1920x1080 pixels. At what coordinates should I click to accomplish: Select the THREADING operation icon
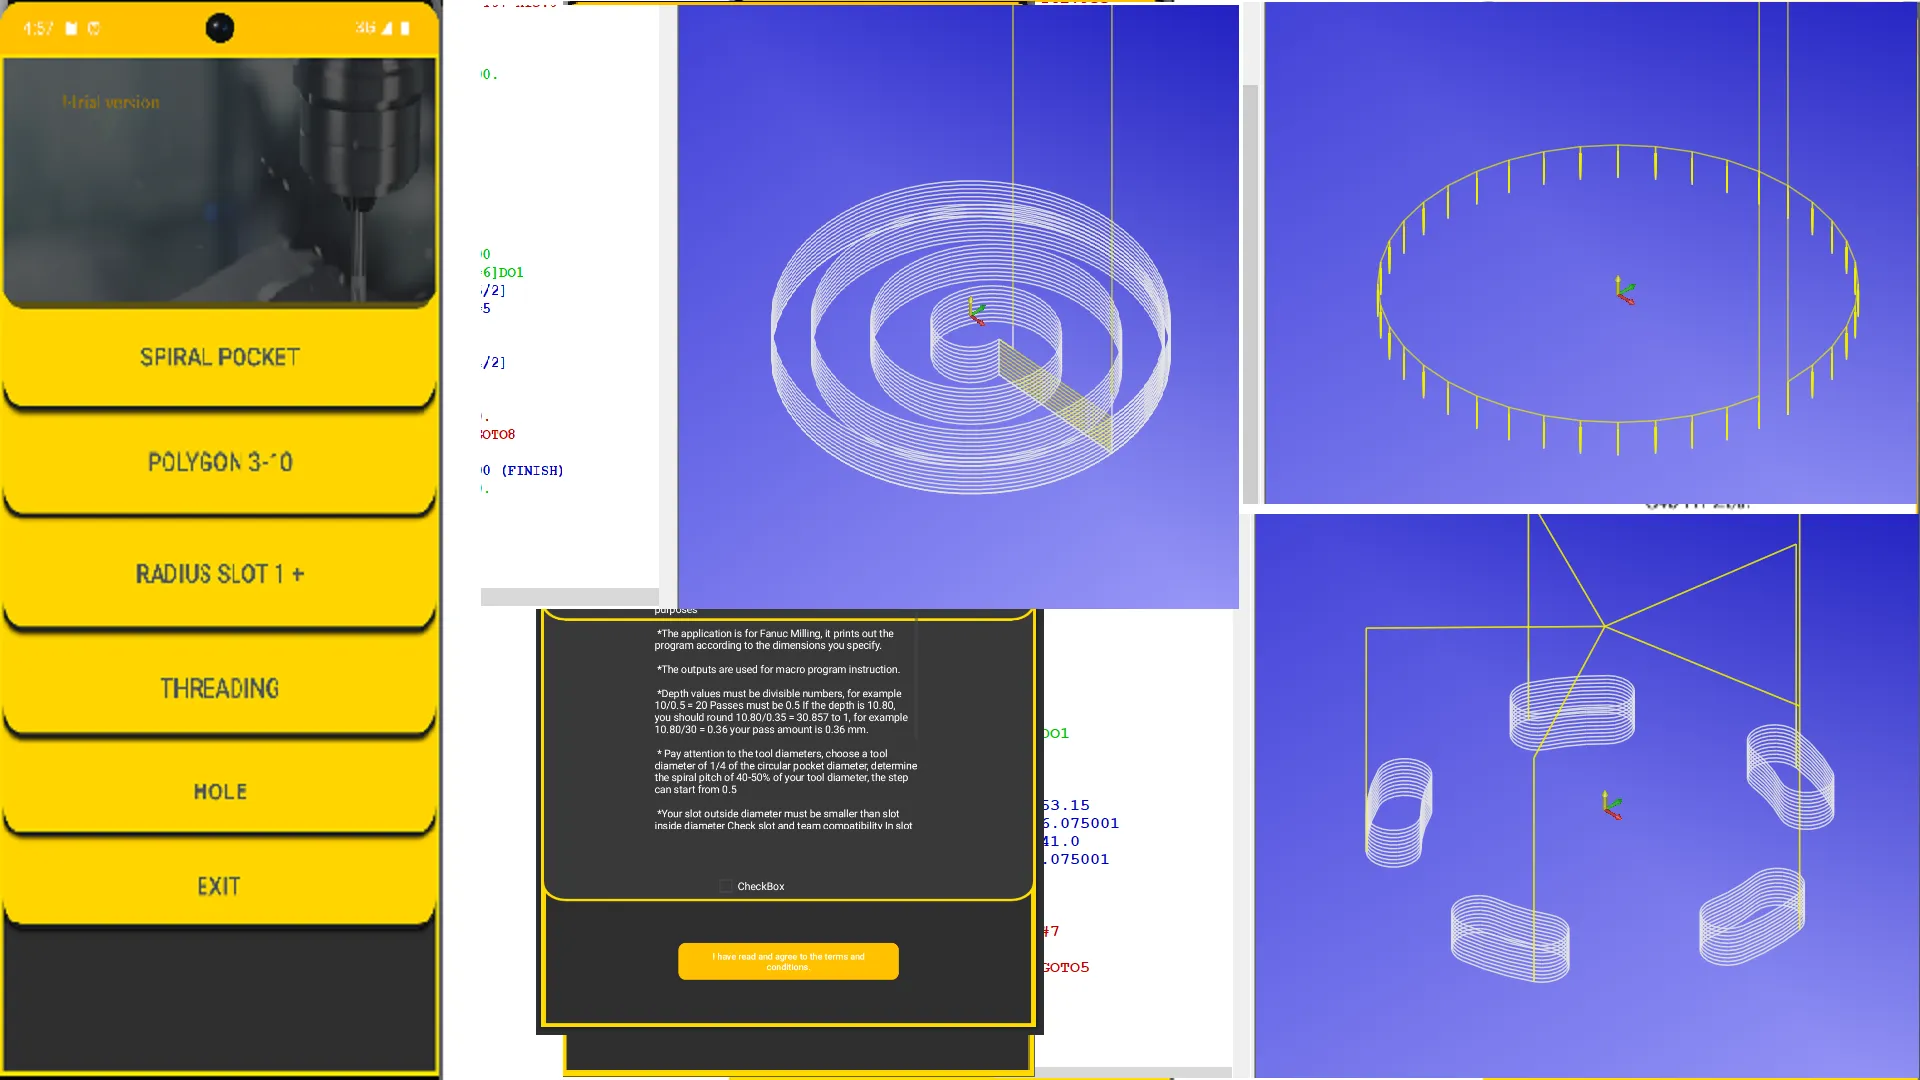click(x=219, y=687)
